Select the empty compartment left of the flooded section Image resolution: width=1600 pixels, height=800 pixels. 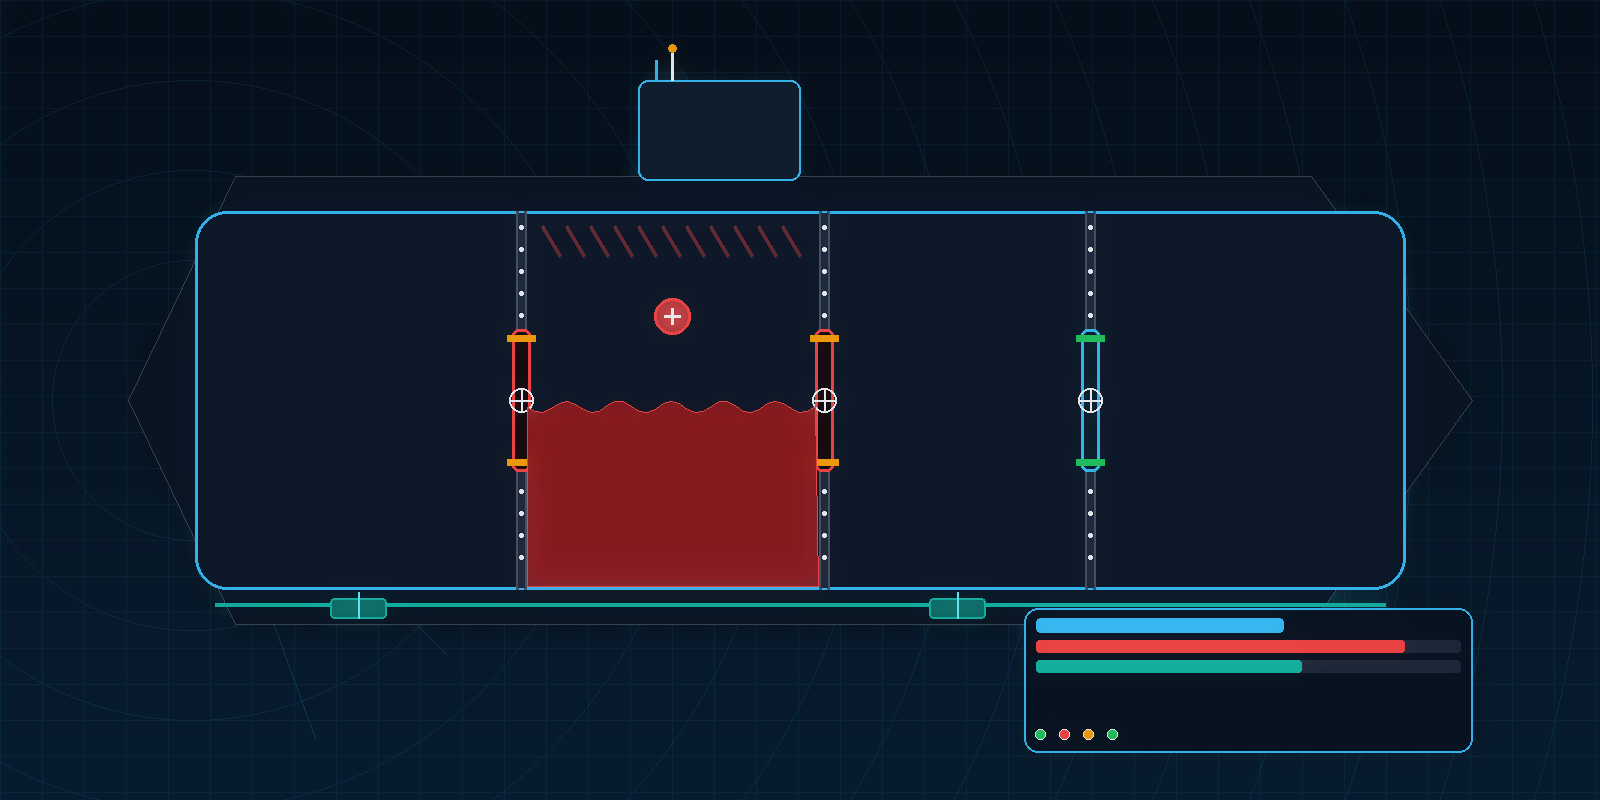(x=356, y=400)
